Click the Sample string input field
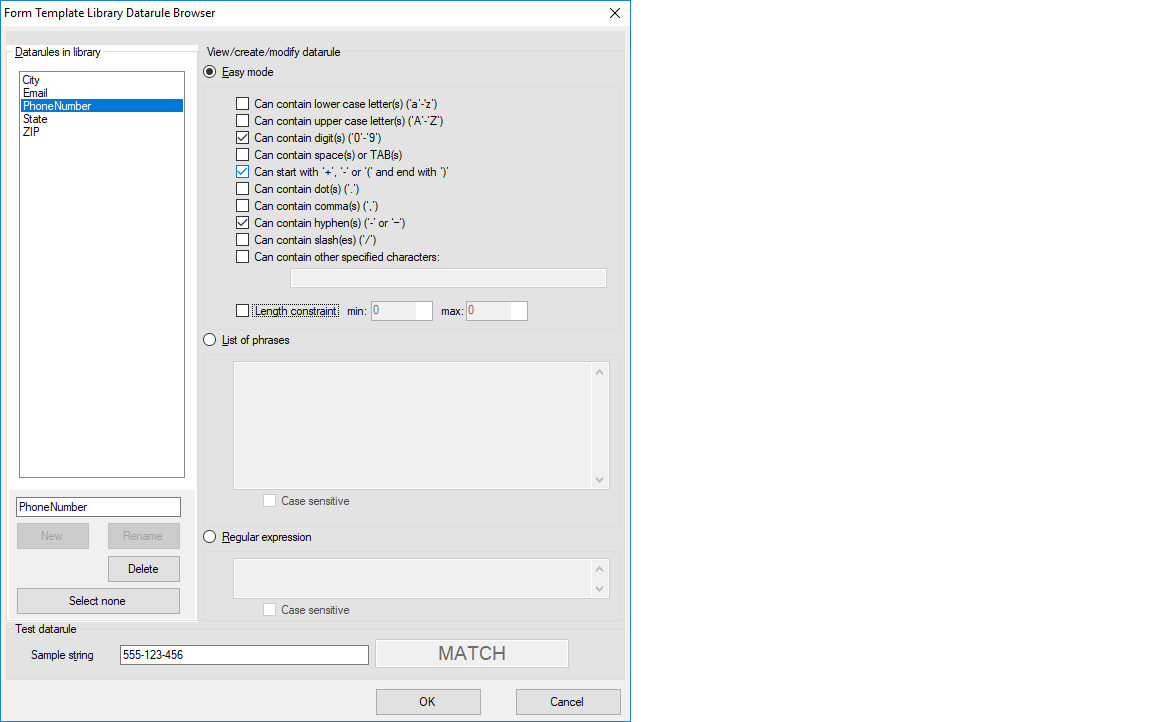 pos(244,654)
